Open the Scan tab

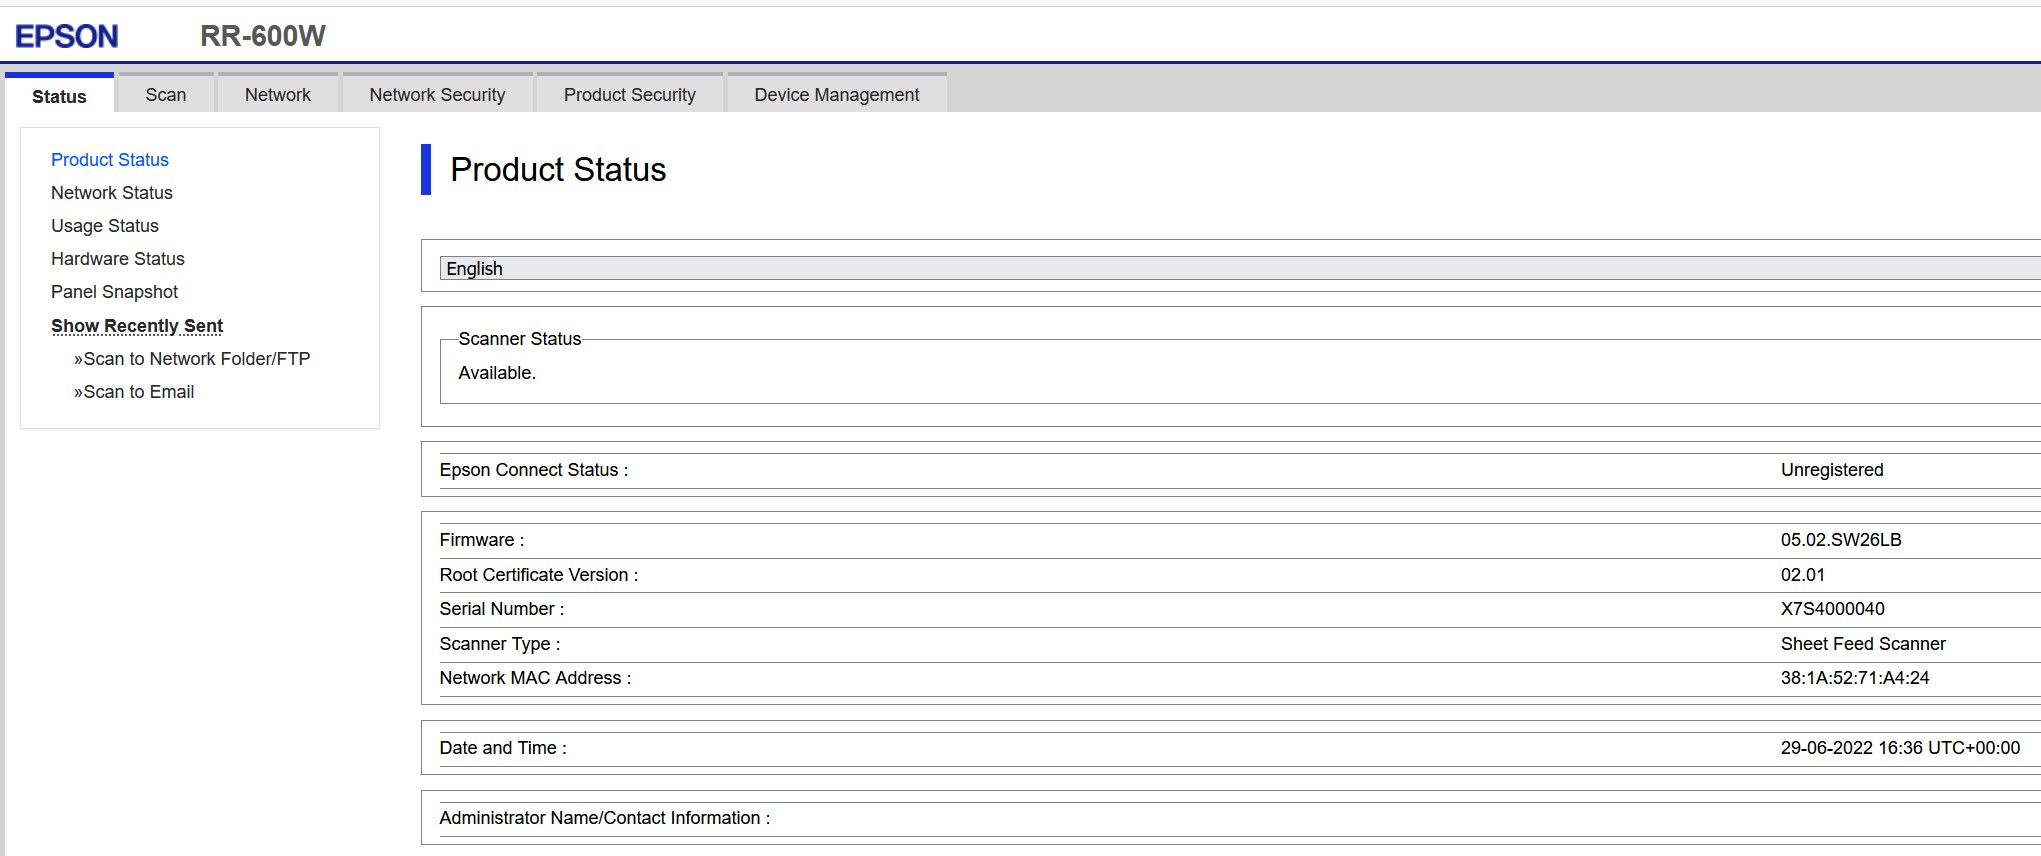click(165, 95)
